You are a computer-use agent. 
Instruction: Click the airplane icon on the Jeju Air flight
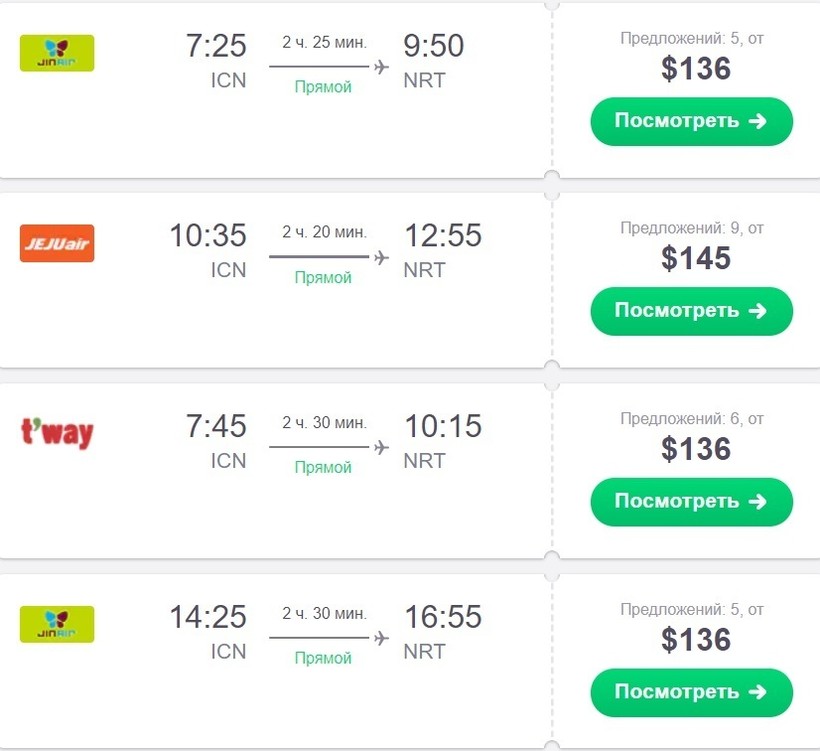pyautogui.click(x=380, y=257)
